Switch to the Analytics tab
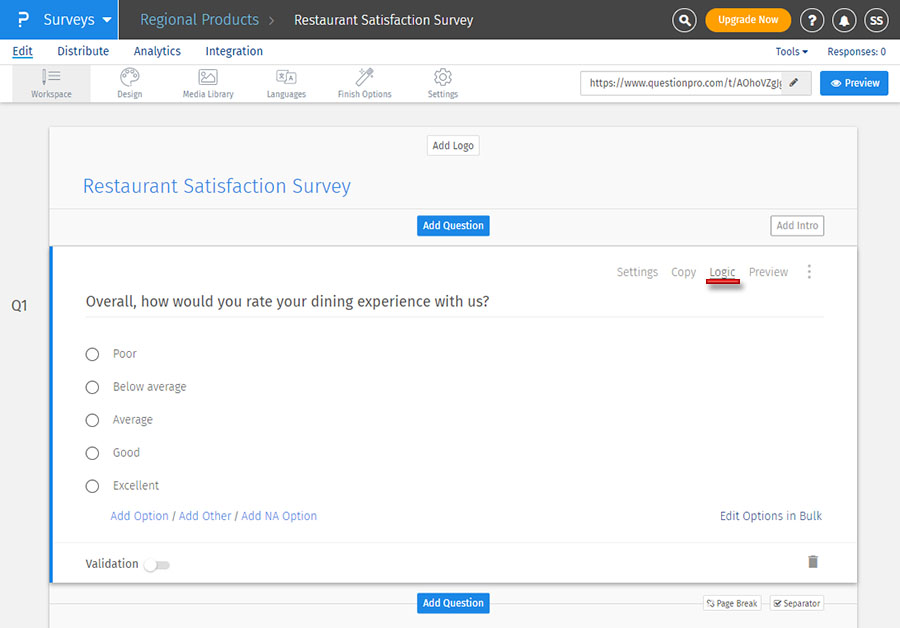 [x=157, y=51]
